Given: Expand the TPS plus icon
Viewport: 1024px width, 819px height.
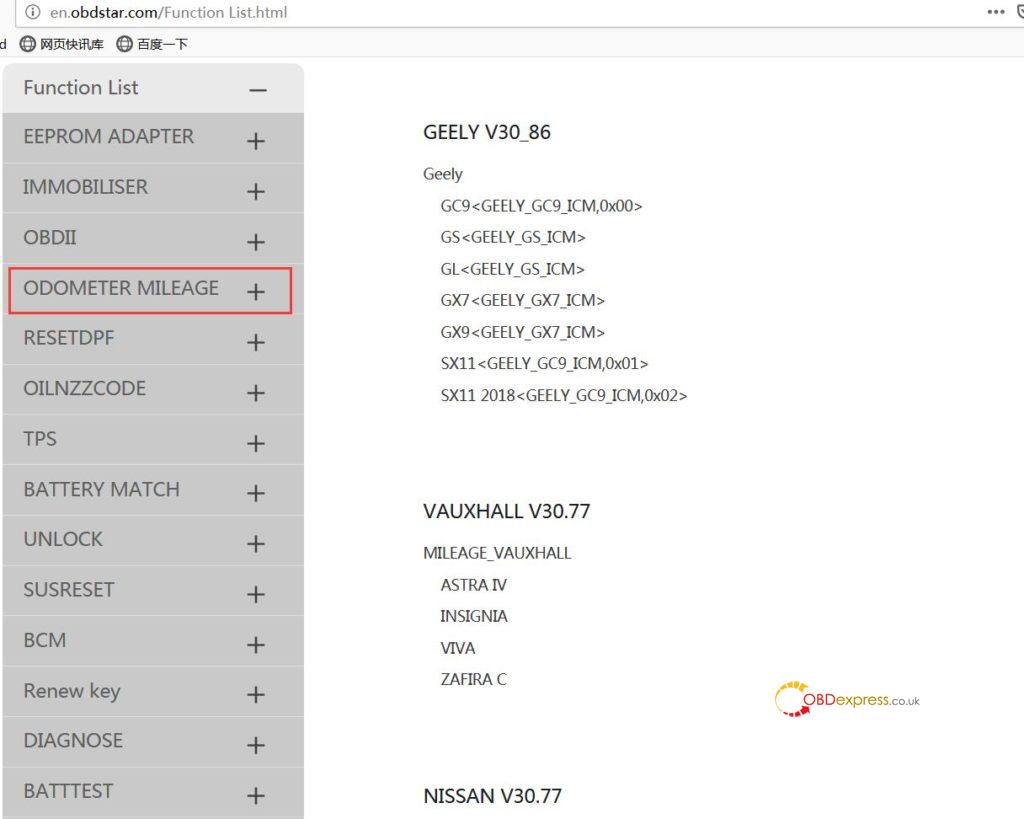Looking at the screenshot, I should point(256,443).
